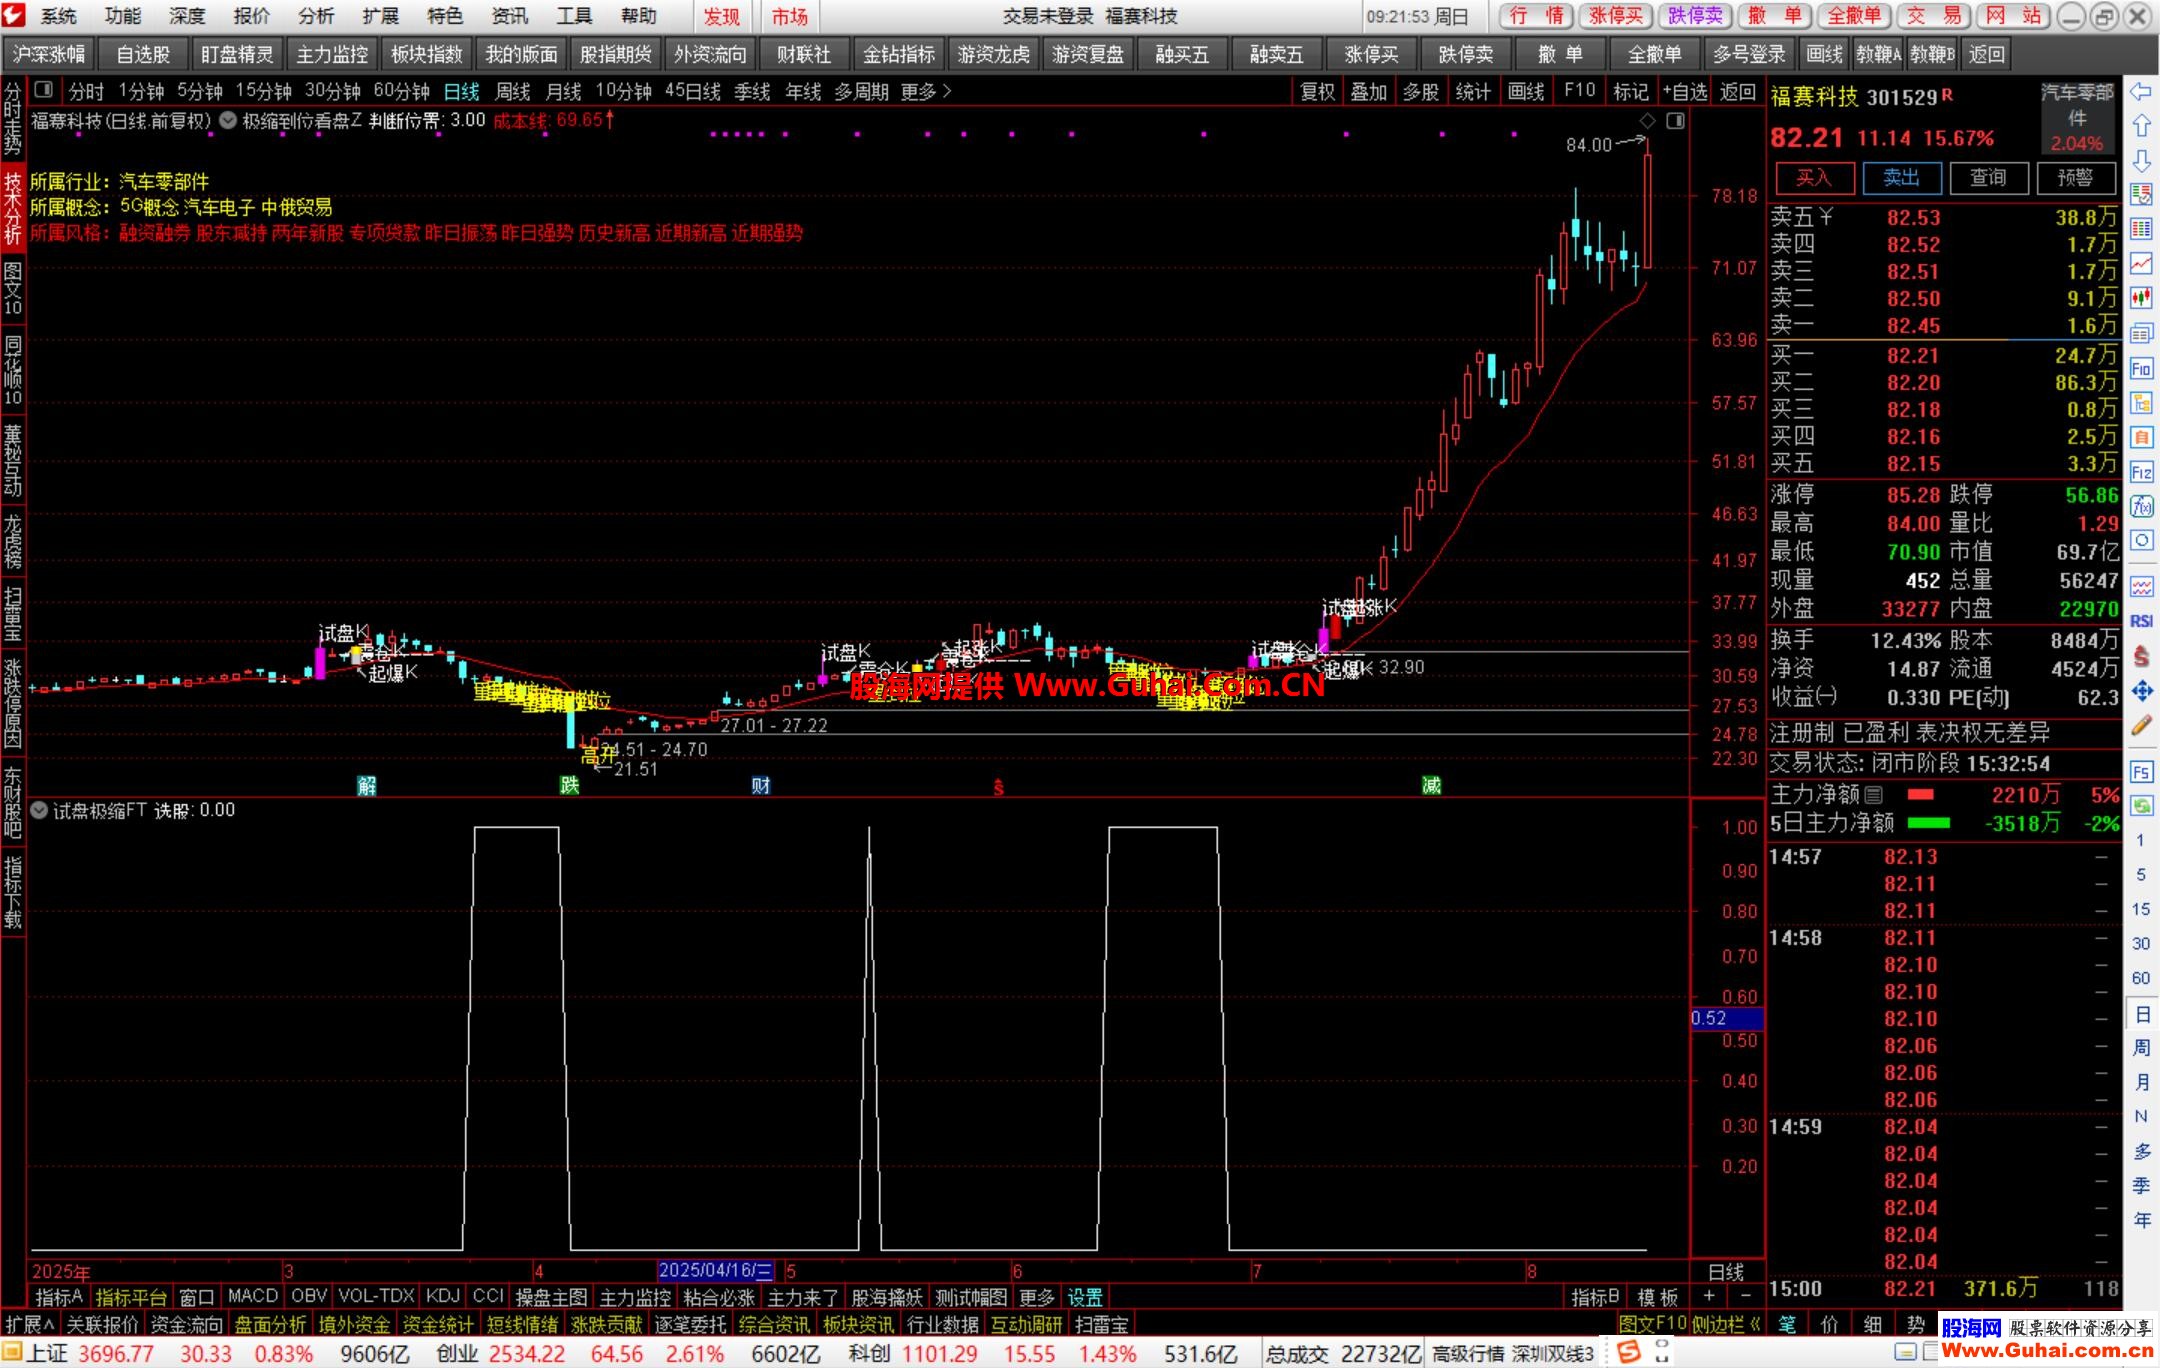Select the 日 period in right sidebar
Image resolution: width=2160 pixels, height=1368 pixels.
pyautogui.click(x=2142, y=1014)
